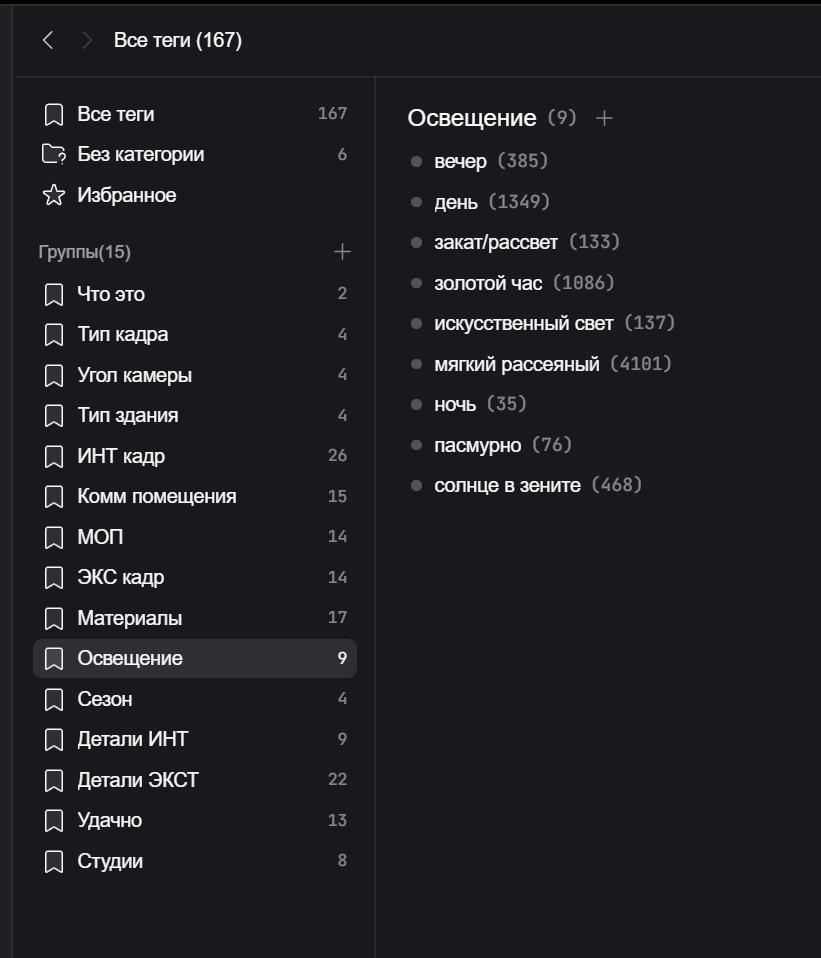Open the закат/рассвет tag
The width and height of the screenshot is (821, 958).
tap(496, 242)
